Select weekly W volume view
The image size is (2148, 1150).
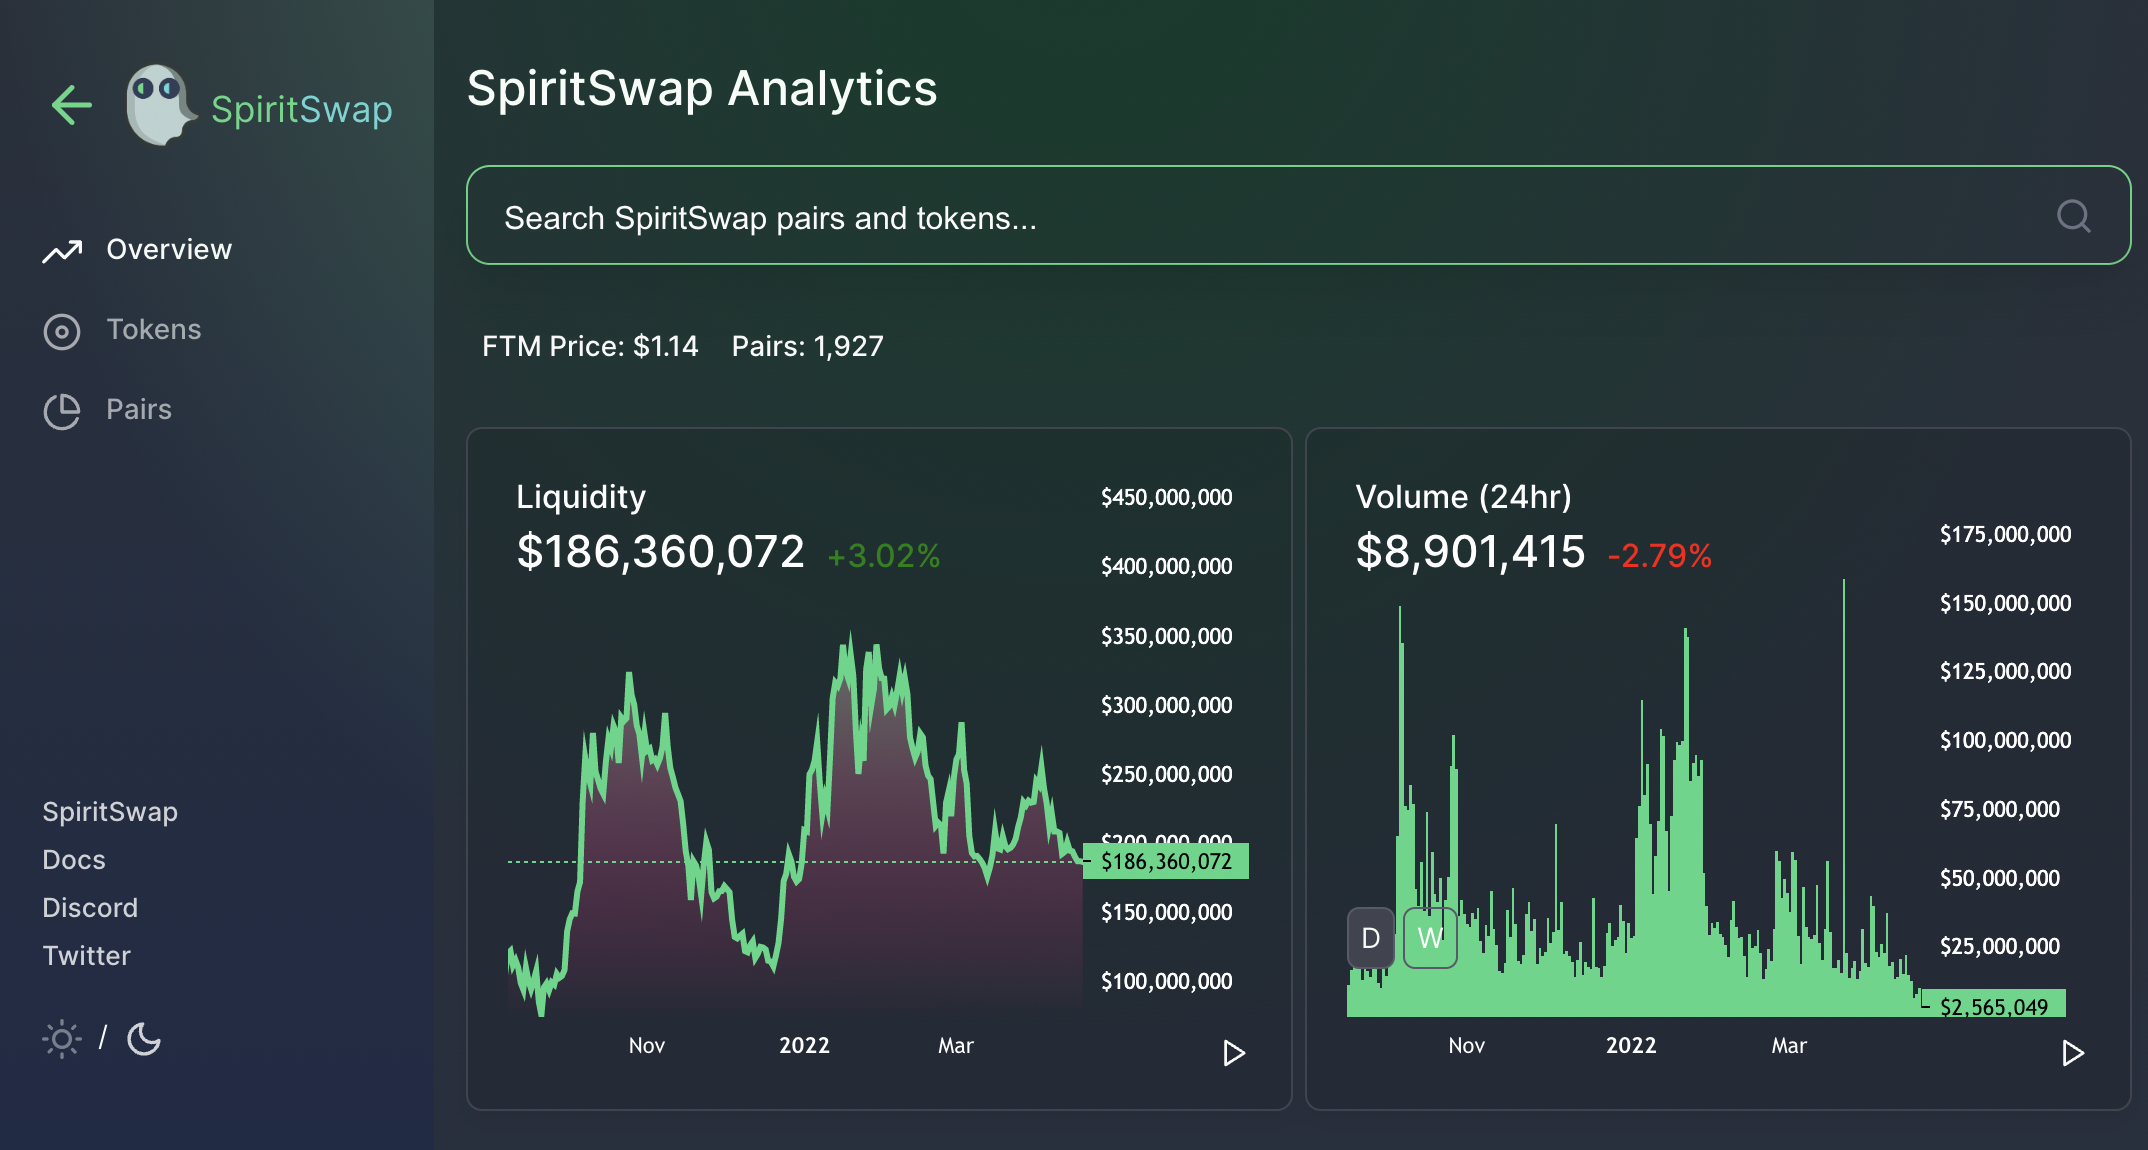click(1430, 938)
